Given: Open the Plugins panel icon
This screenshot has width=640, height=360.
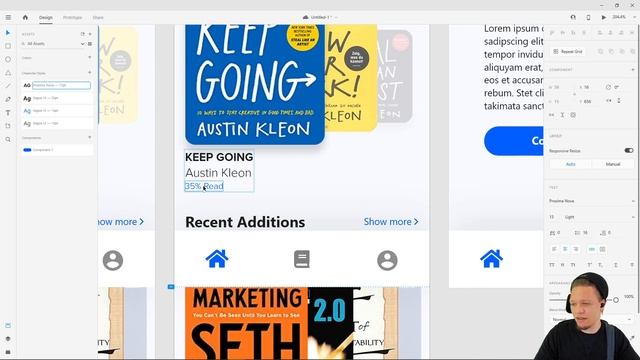Looking at the screenshot, I should (8, 351).
